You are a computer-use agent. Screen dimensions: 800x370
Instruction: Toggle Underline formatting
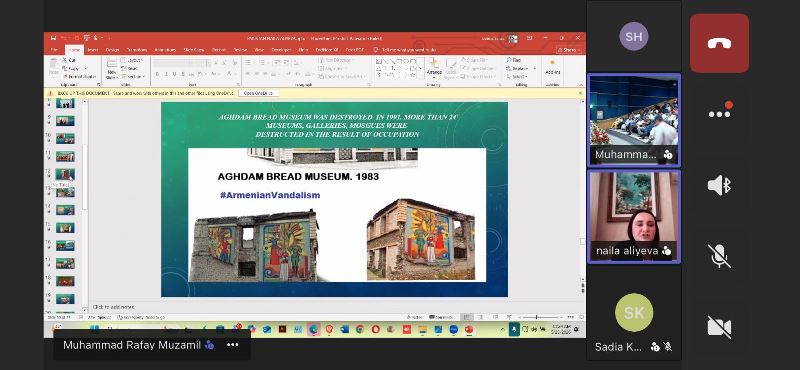pos(174,74)
